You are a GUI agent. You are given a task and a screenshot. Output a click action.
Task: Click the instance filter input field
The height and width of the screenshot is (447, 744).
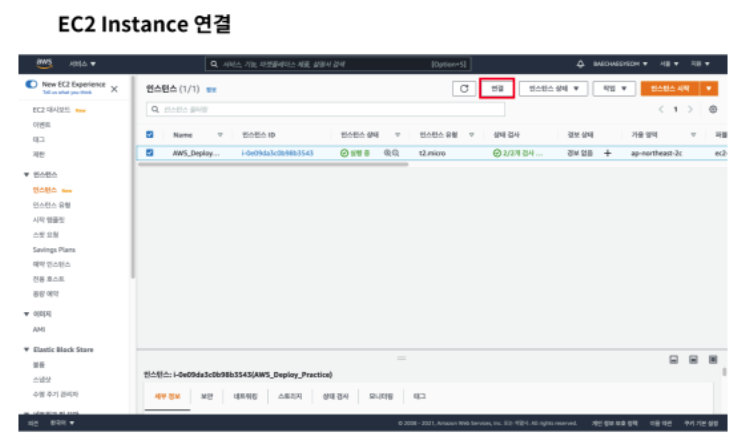point(326,110)
